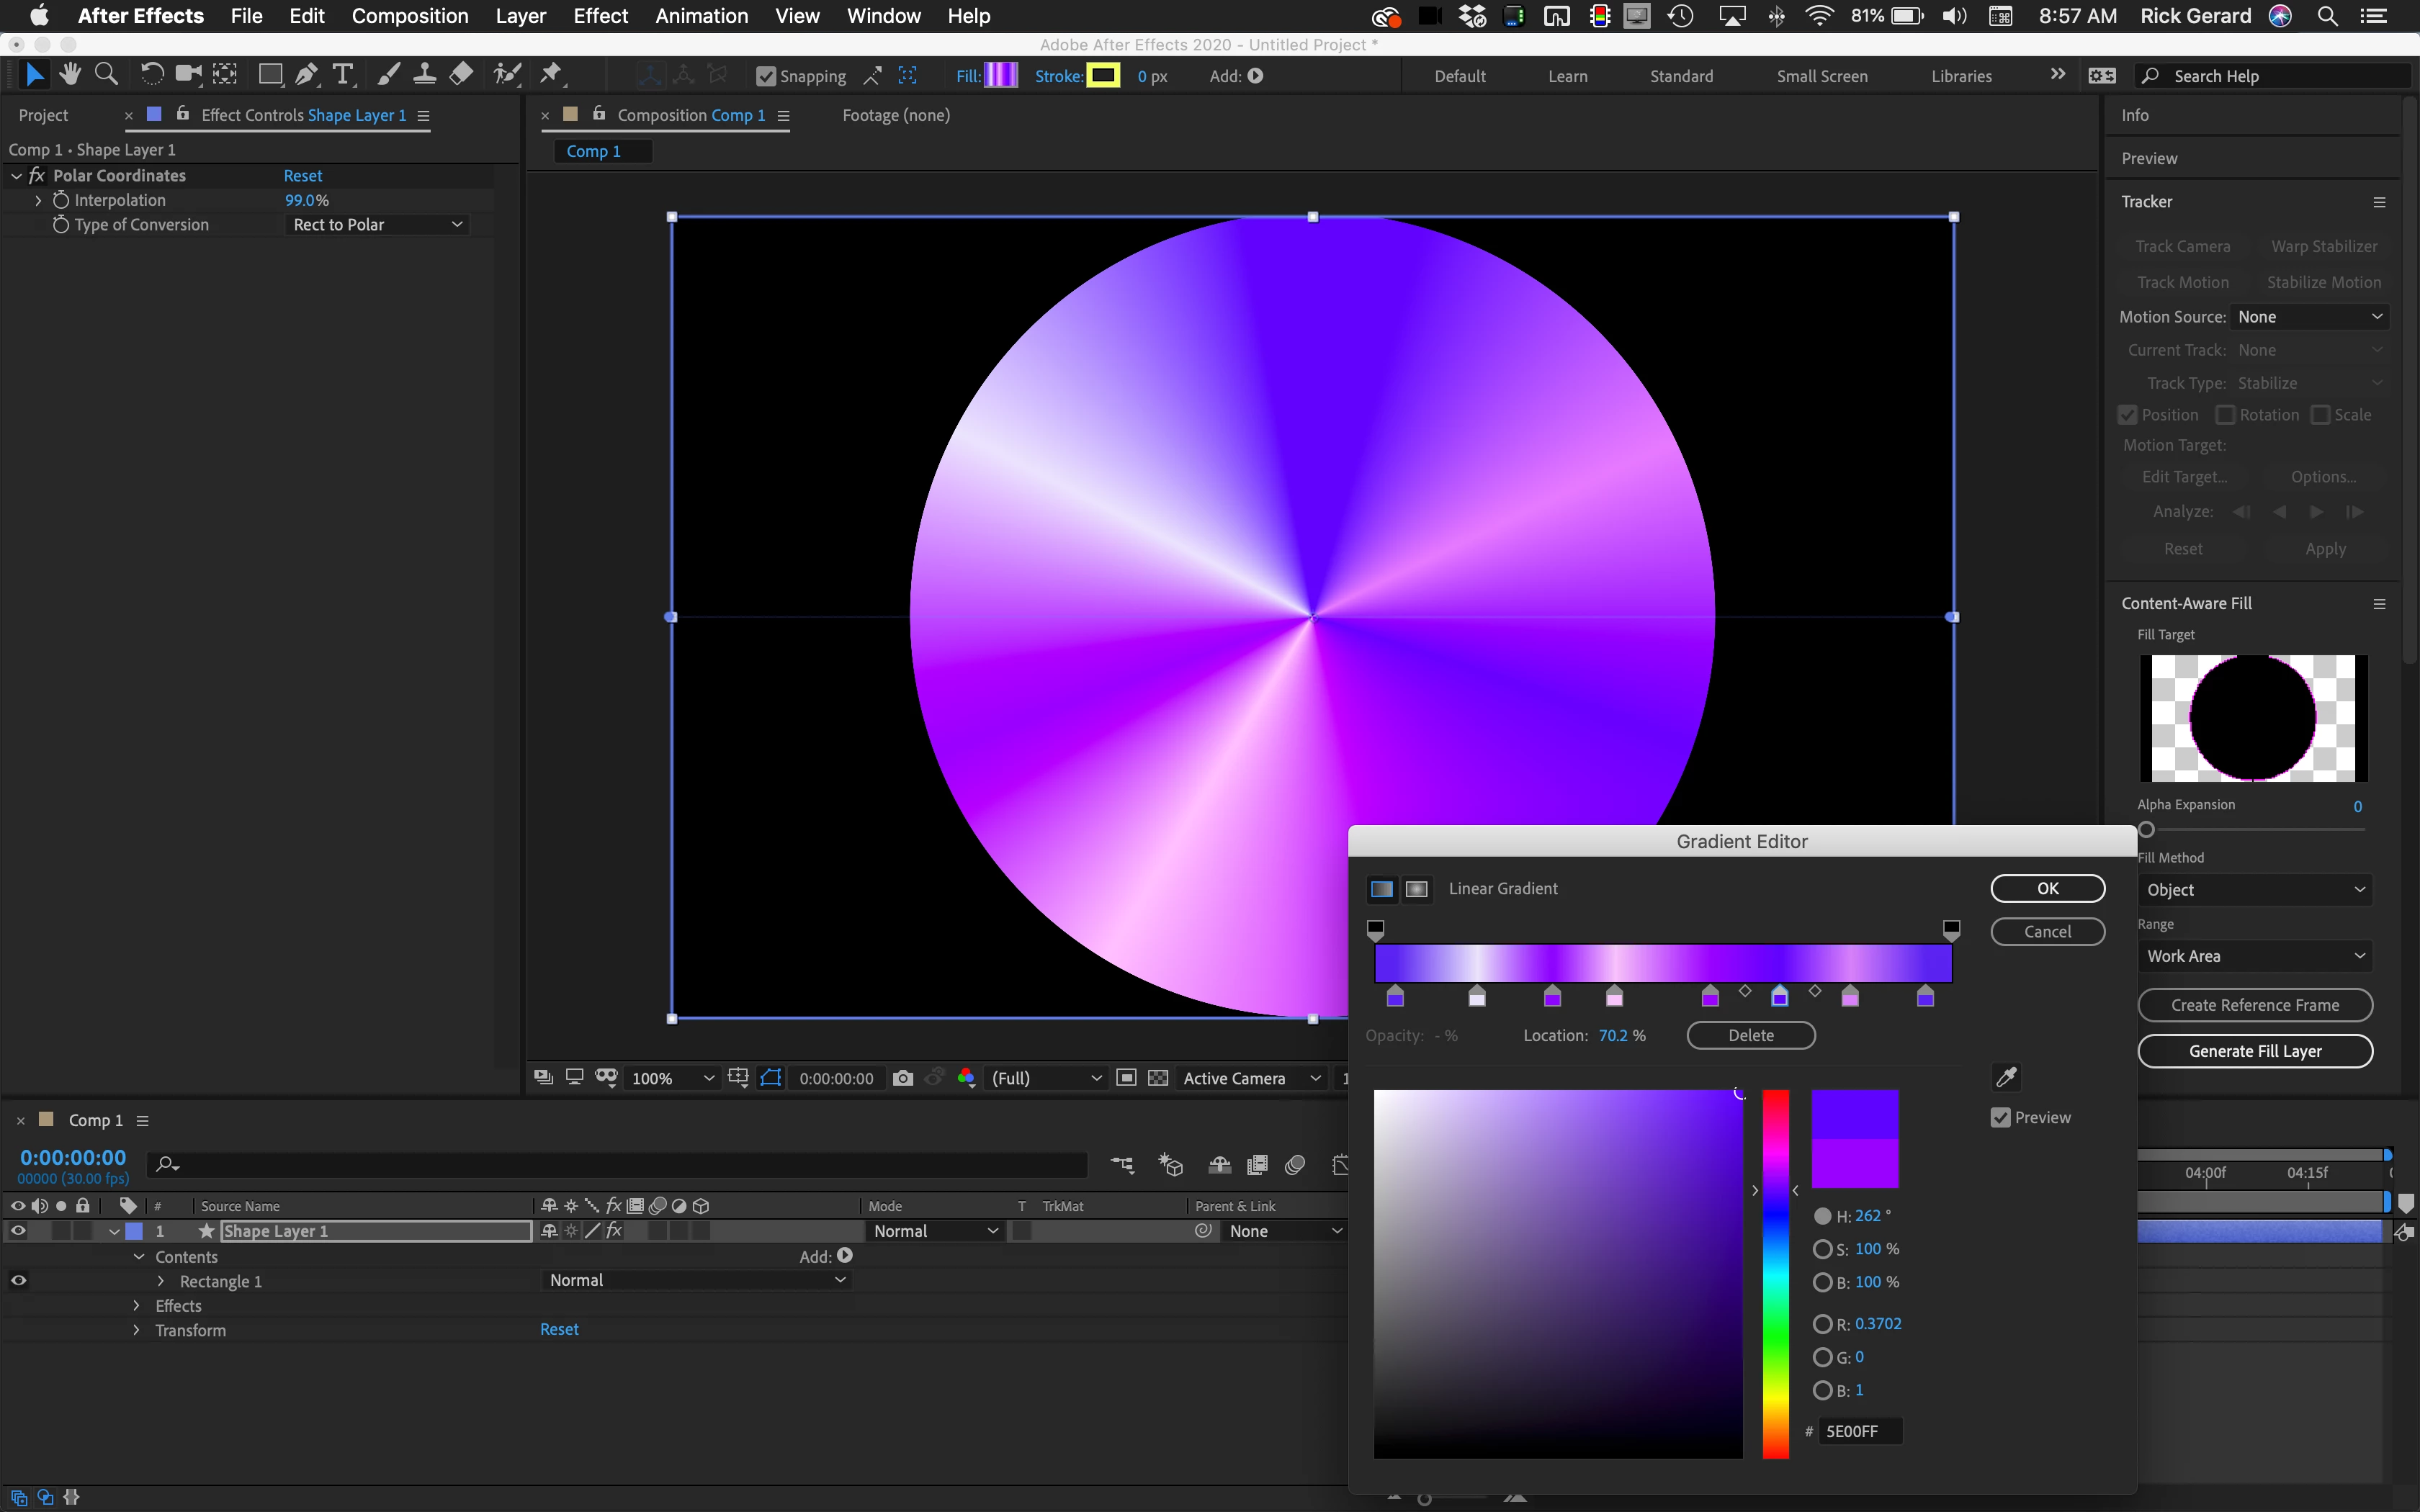Select the Hand tool
This screenshot has height=1512, width=2420.
point(69,74)
